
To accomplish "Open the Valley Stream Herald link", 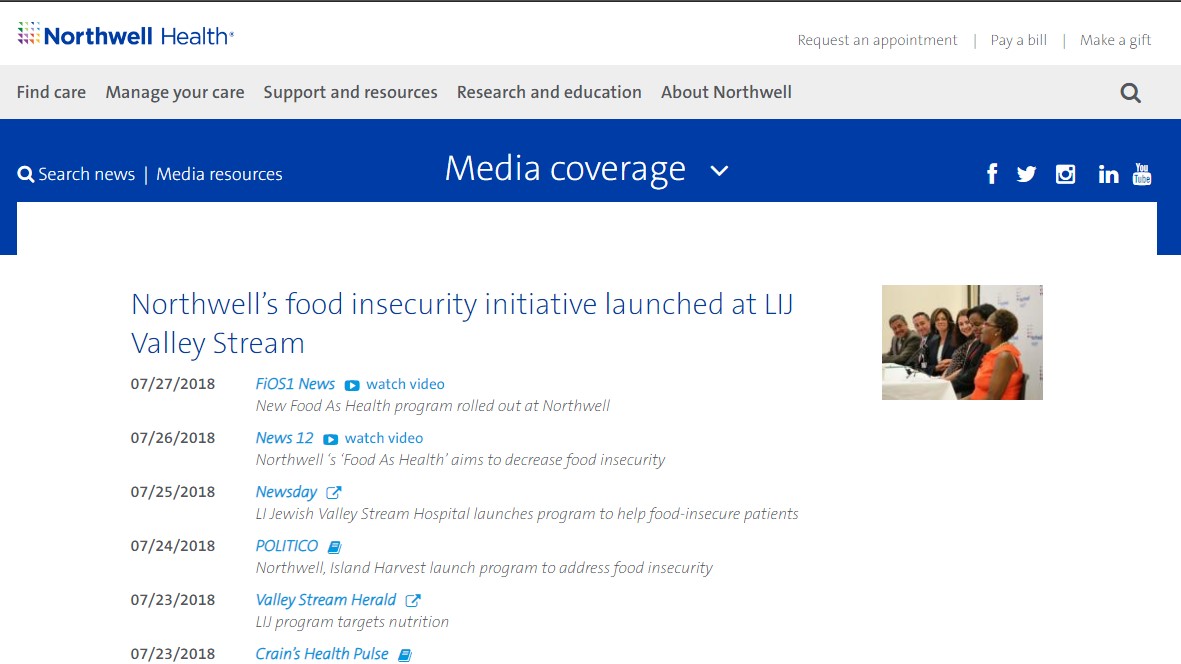I will [x=325, y=600].
